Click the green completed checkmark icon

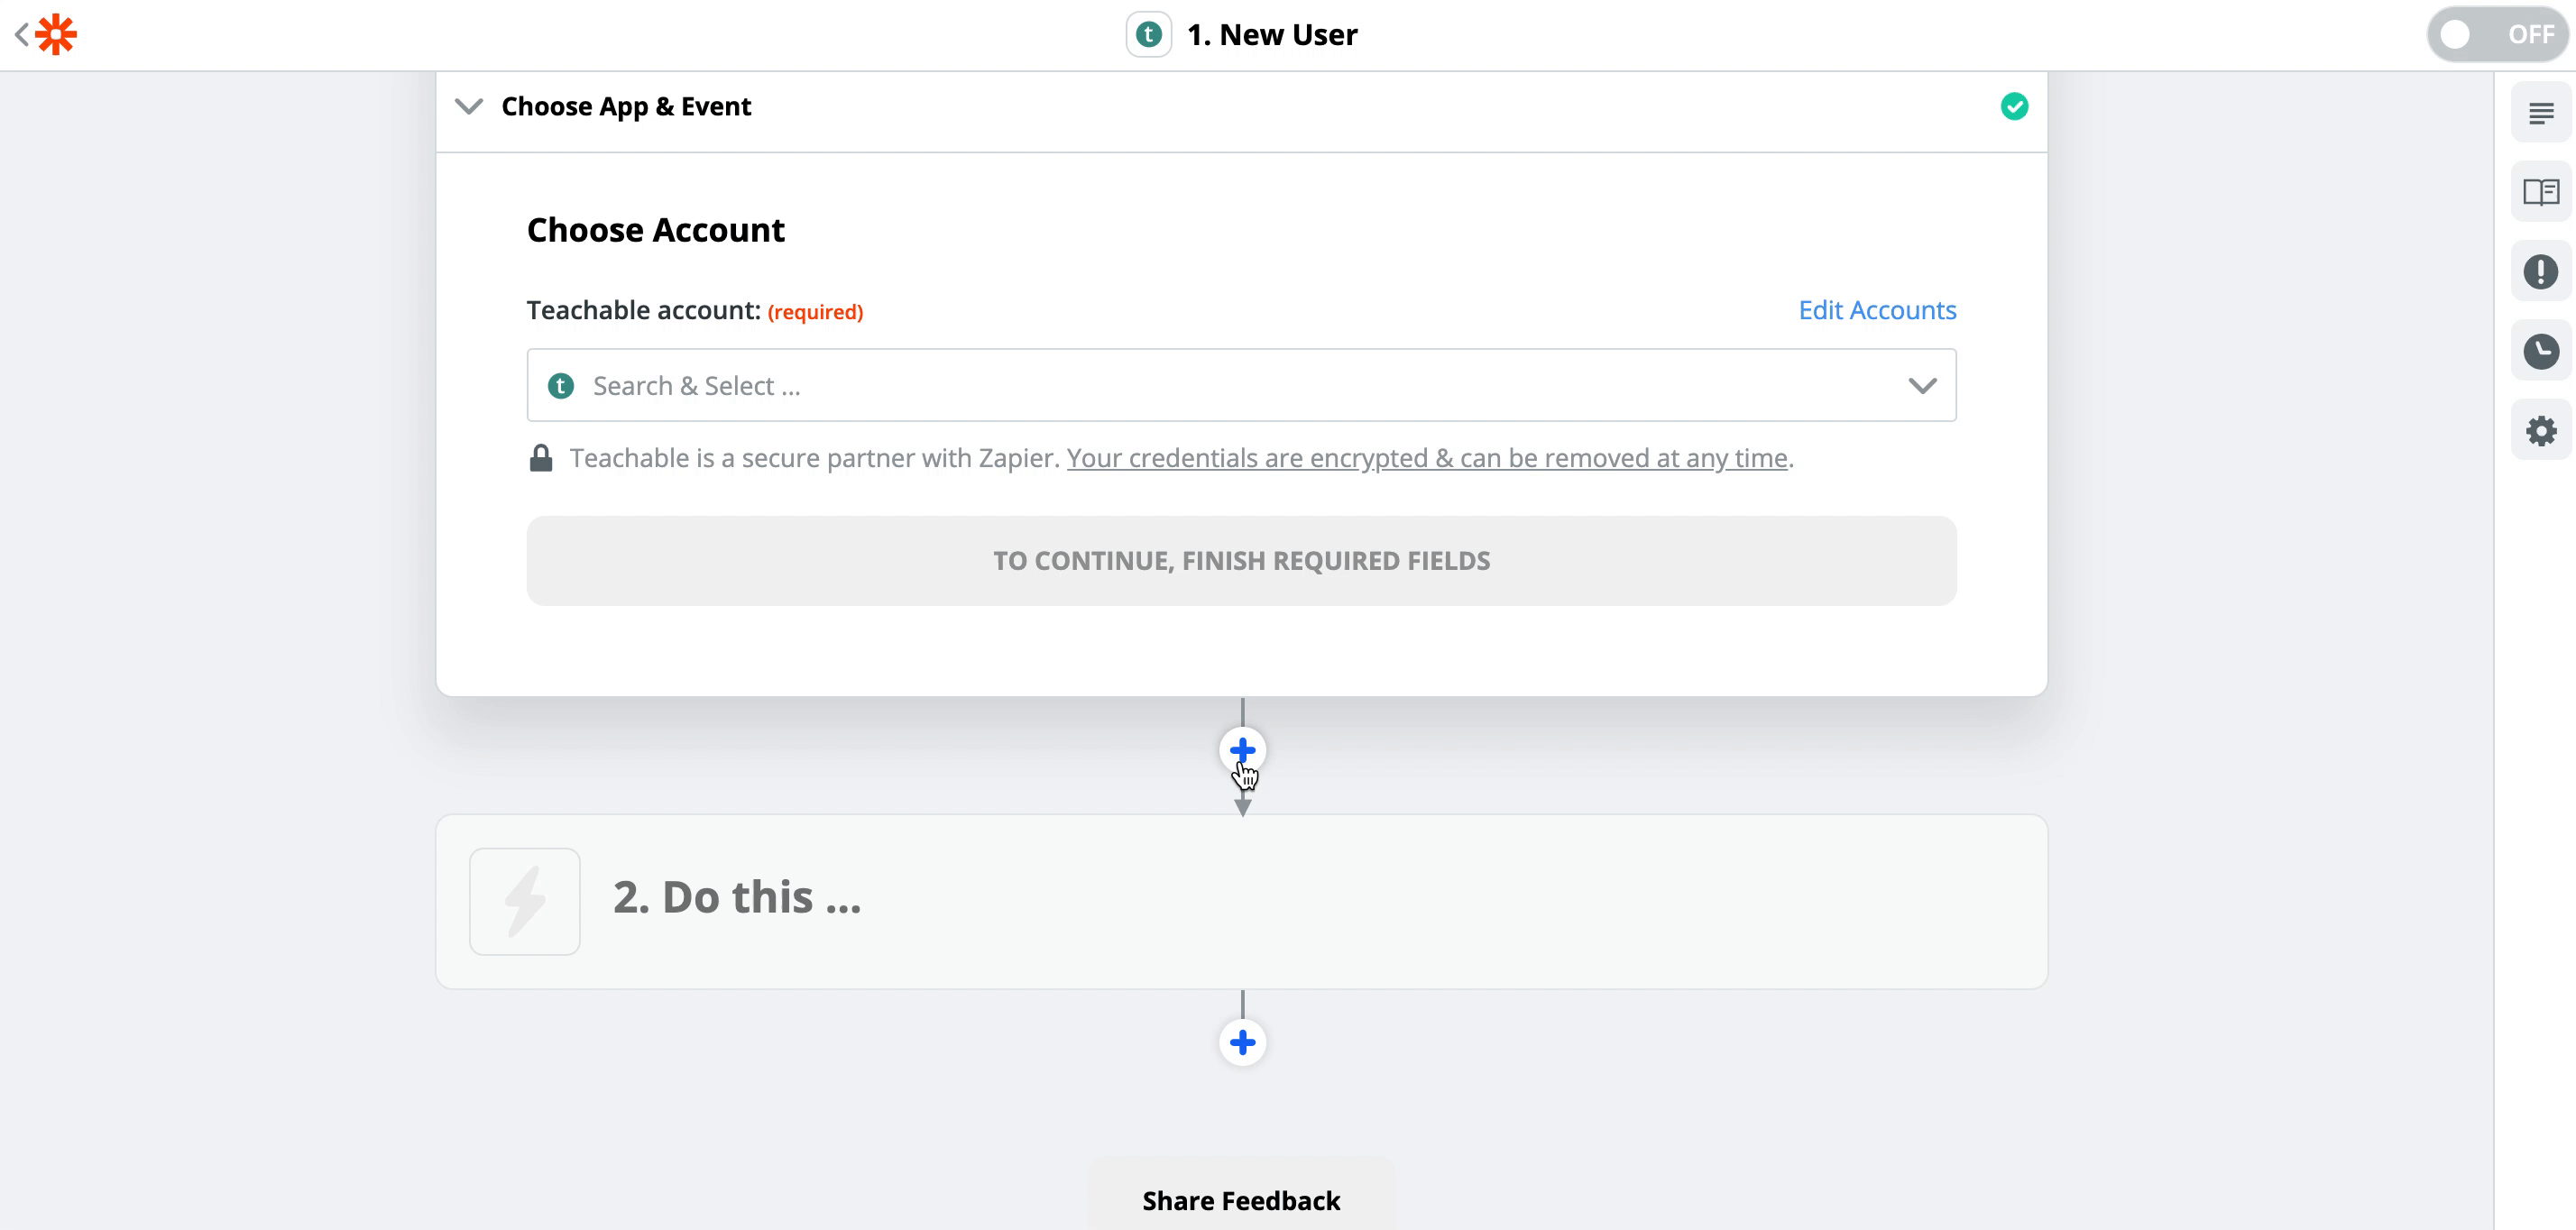tap(2014, 106)
